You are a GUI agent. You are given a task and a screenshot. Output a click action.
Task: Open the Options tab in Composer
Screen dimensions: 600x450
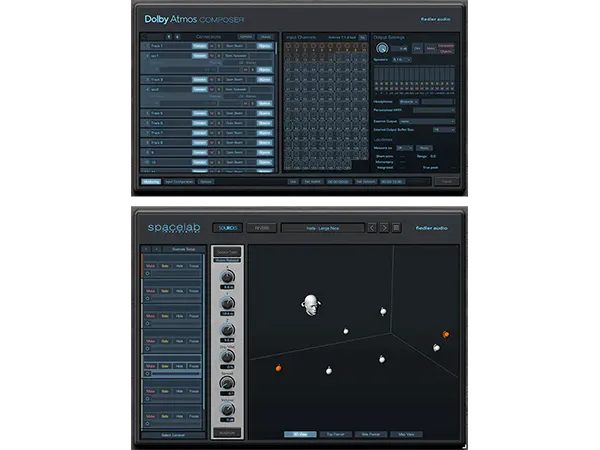tap(206, 181)
